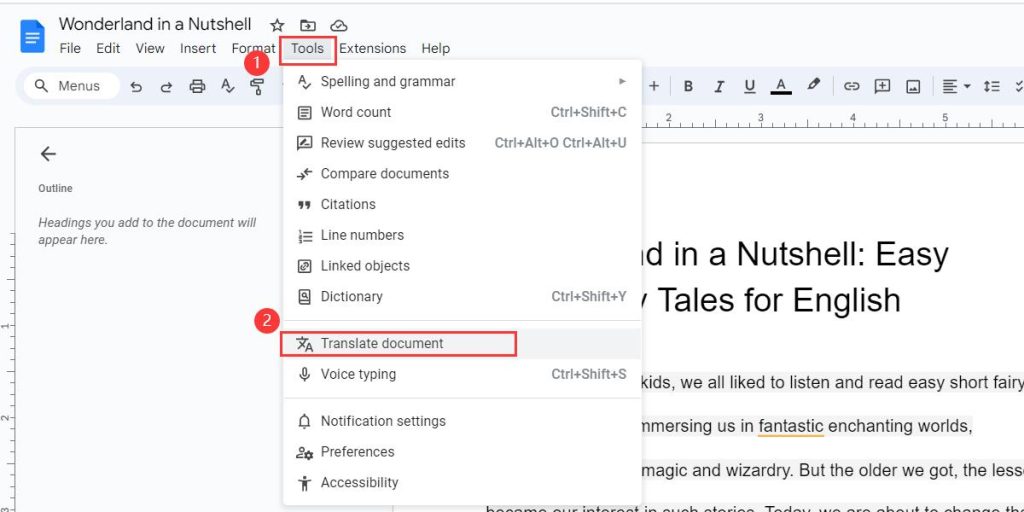This screenshot has width=1024, height=512.
Task: Click the Add comment icon
Action: [882, 86]
